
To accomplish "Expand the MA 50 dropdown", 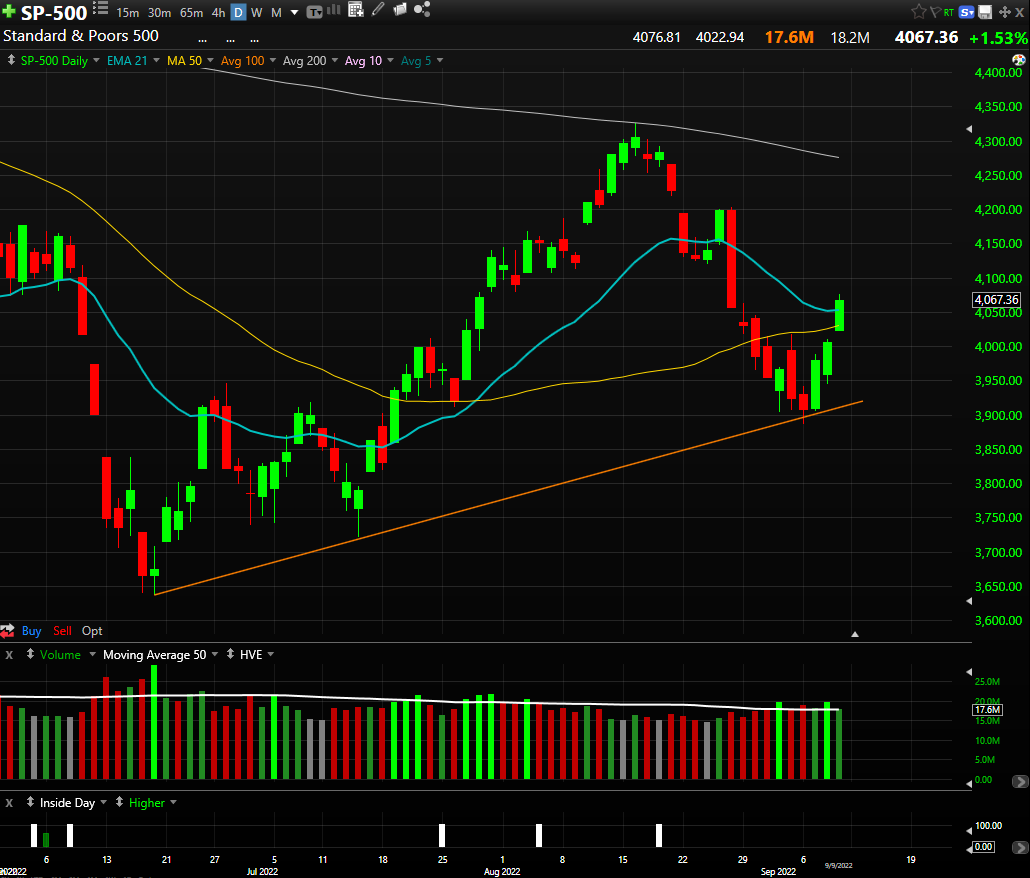I will pyautogui.click(x=210, y=60).
